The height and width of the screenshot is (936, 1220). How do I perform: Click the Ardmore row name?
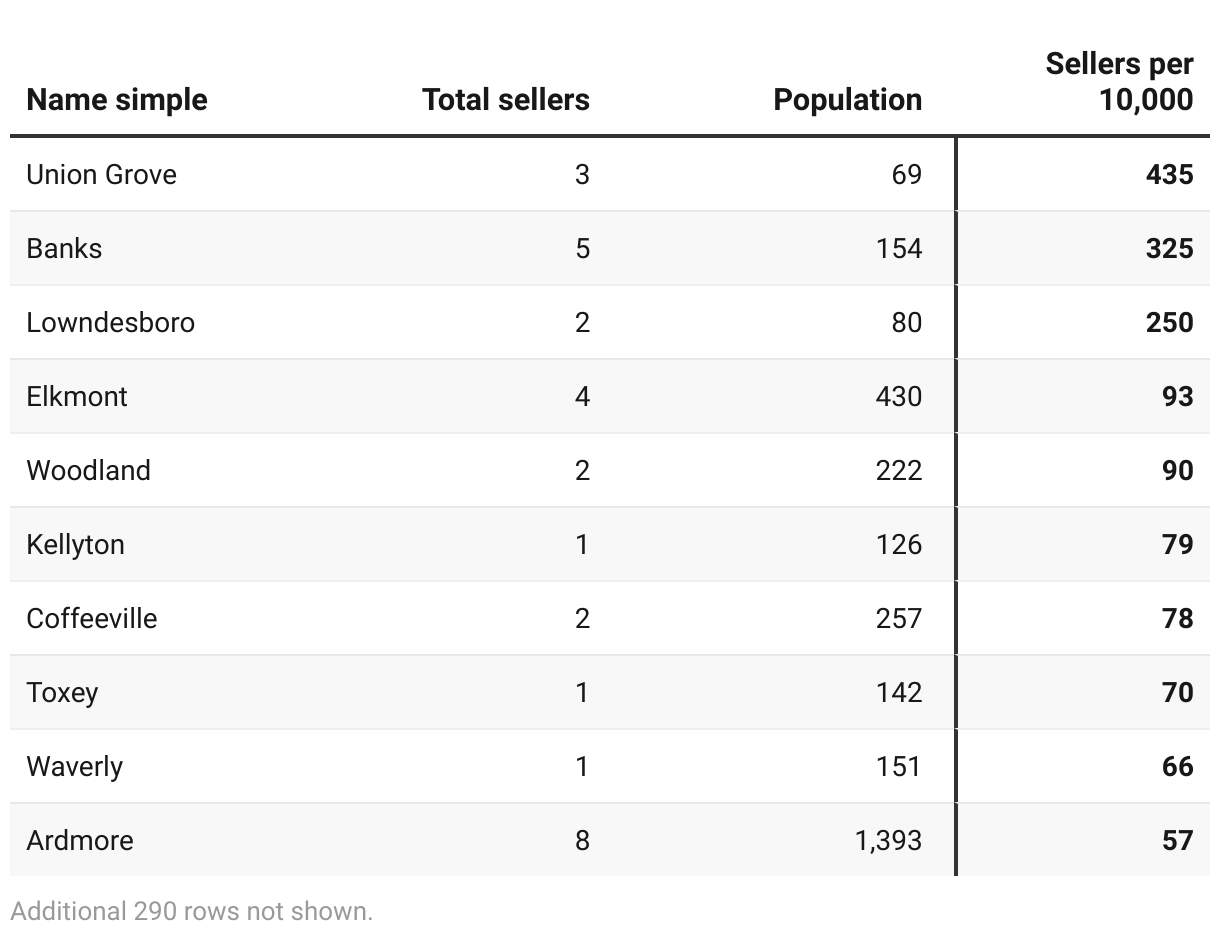(x=79, y=841)
